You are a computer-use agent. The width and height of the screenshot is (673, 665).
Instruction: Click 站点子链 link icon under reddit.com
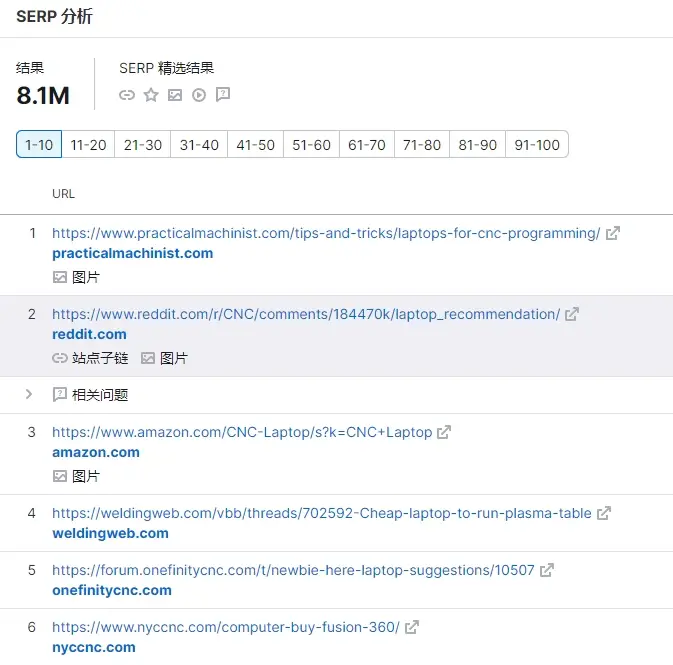tap(60, 358)
